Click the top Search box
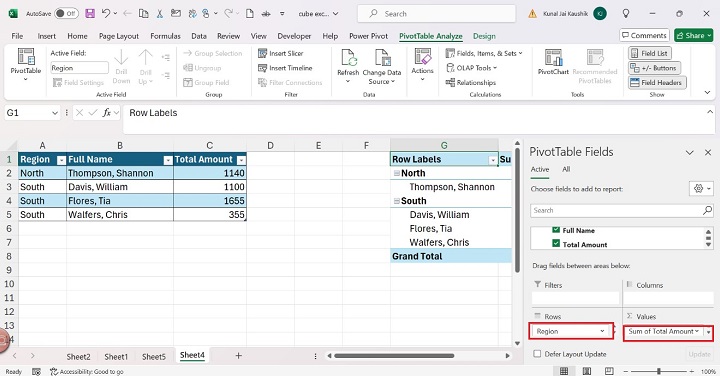This screenshot has height=376, width=720. click(x=436, y=14)
